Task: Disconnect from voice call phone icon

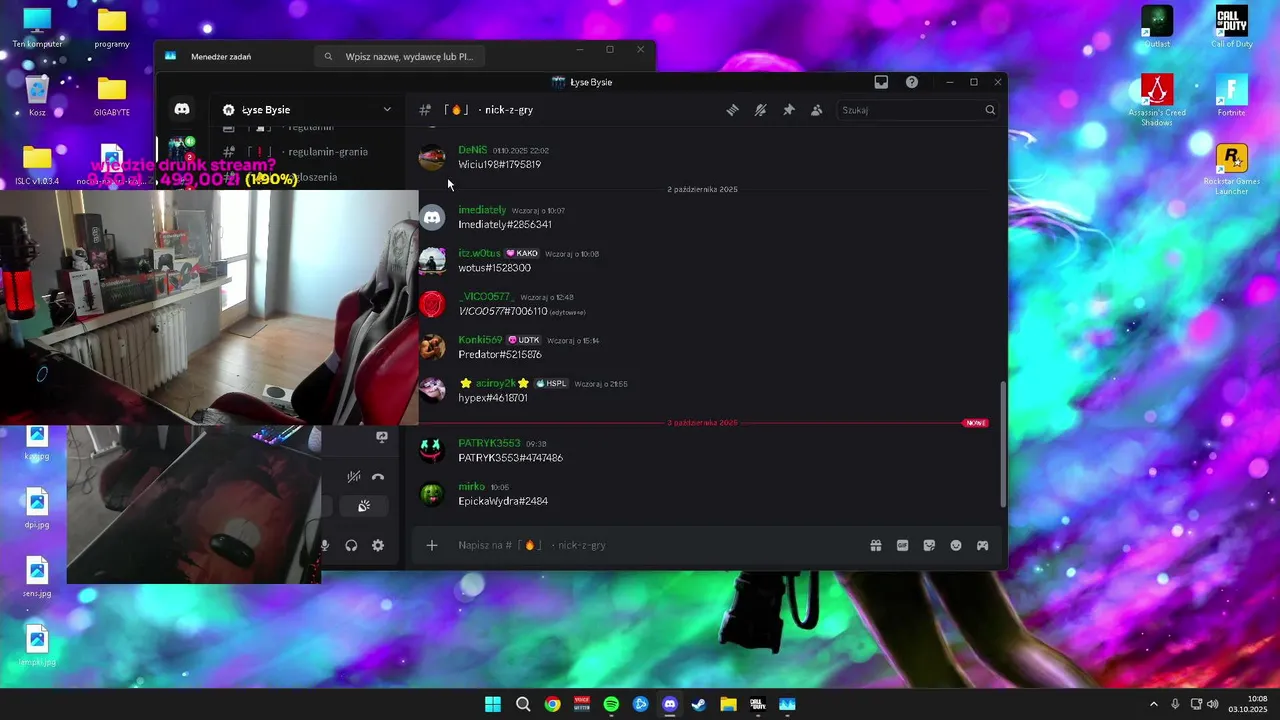Action: (378, 477)
